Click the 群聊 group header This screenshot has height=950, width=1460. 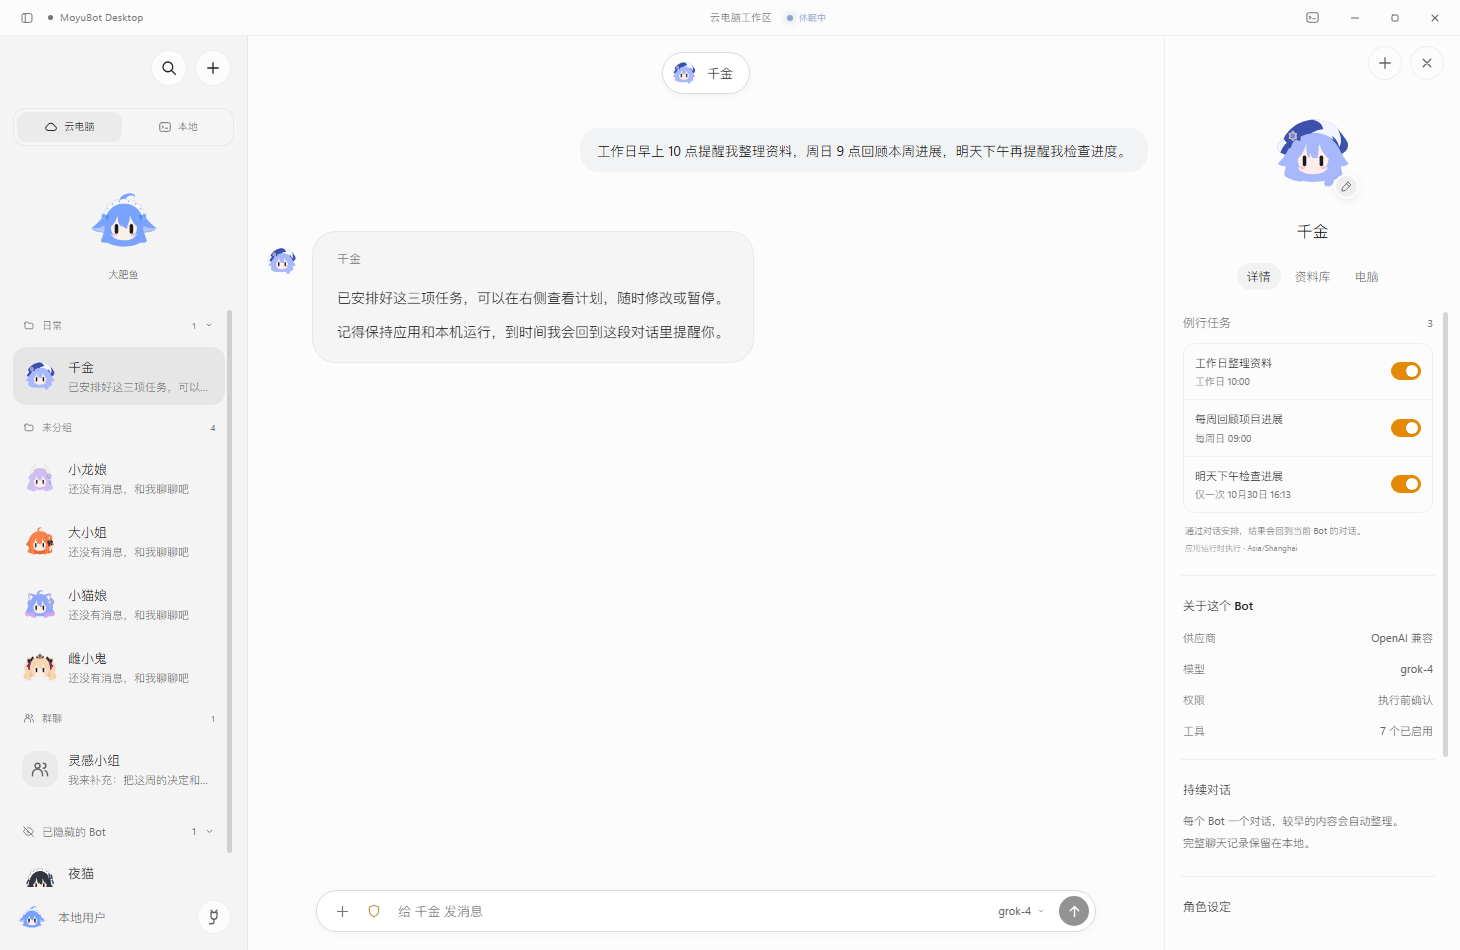click(x=119, y=719)
